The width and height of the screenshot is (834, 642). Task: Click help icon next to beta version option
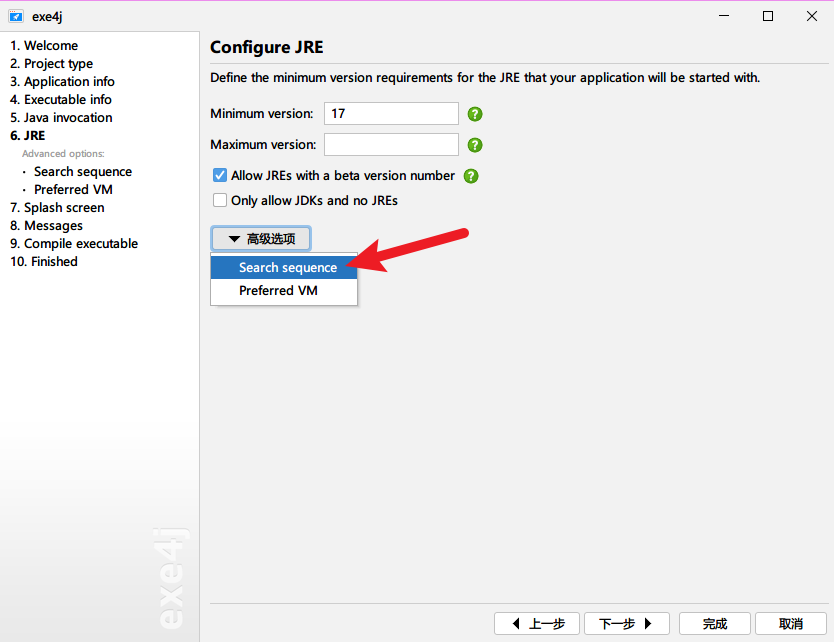(x=471, y=176)
